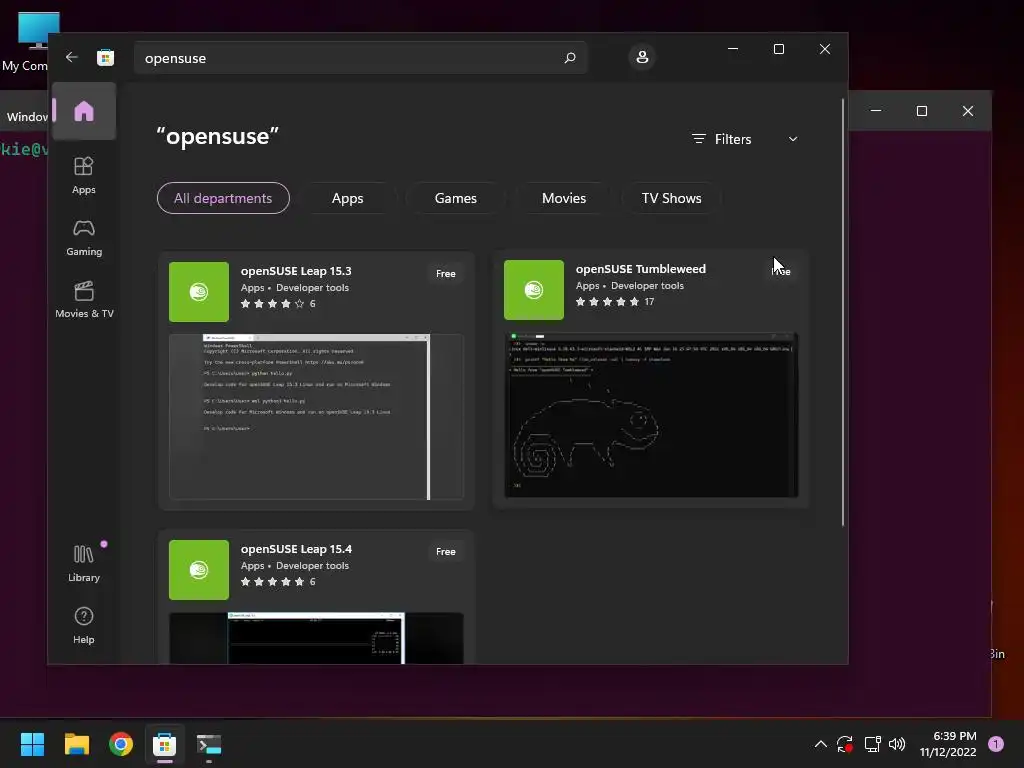The height and width of the screenshot is (768, 1024).
Task: Click the openSUSE Leap 15.4 screenshot thumbnail
Action: click(316, 638)
